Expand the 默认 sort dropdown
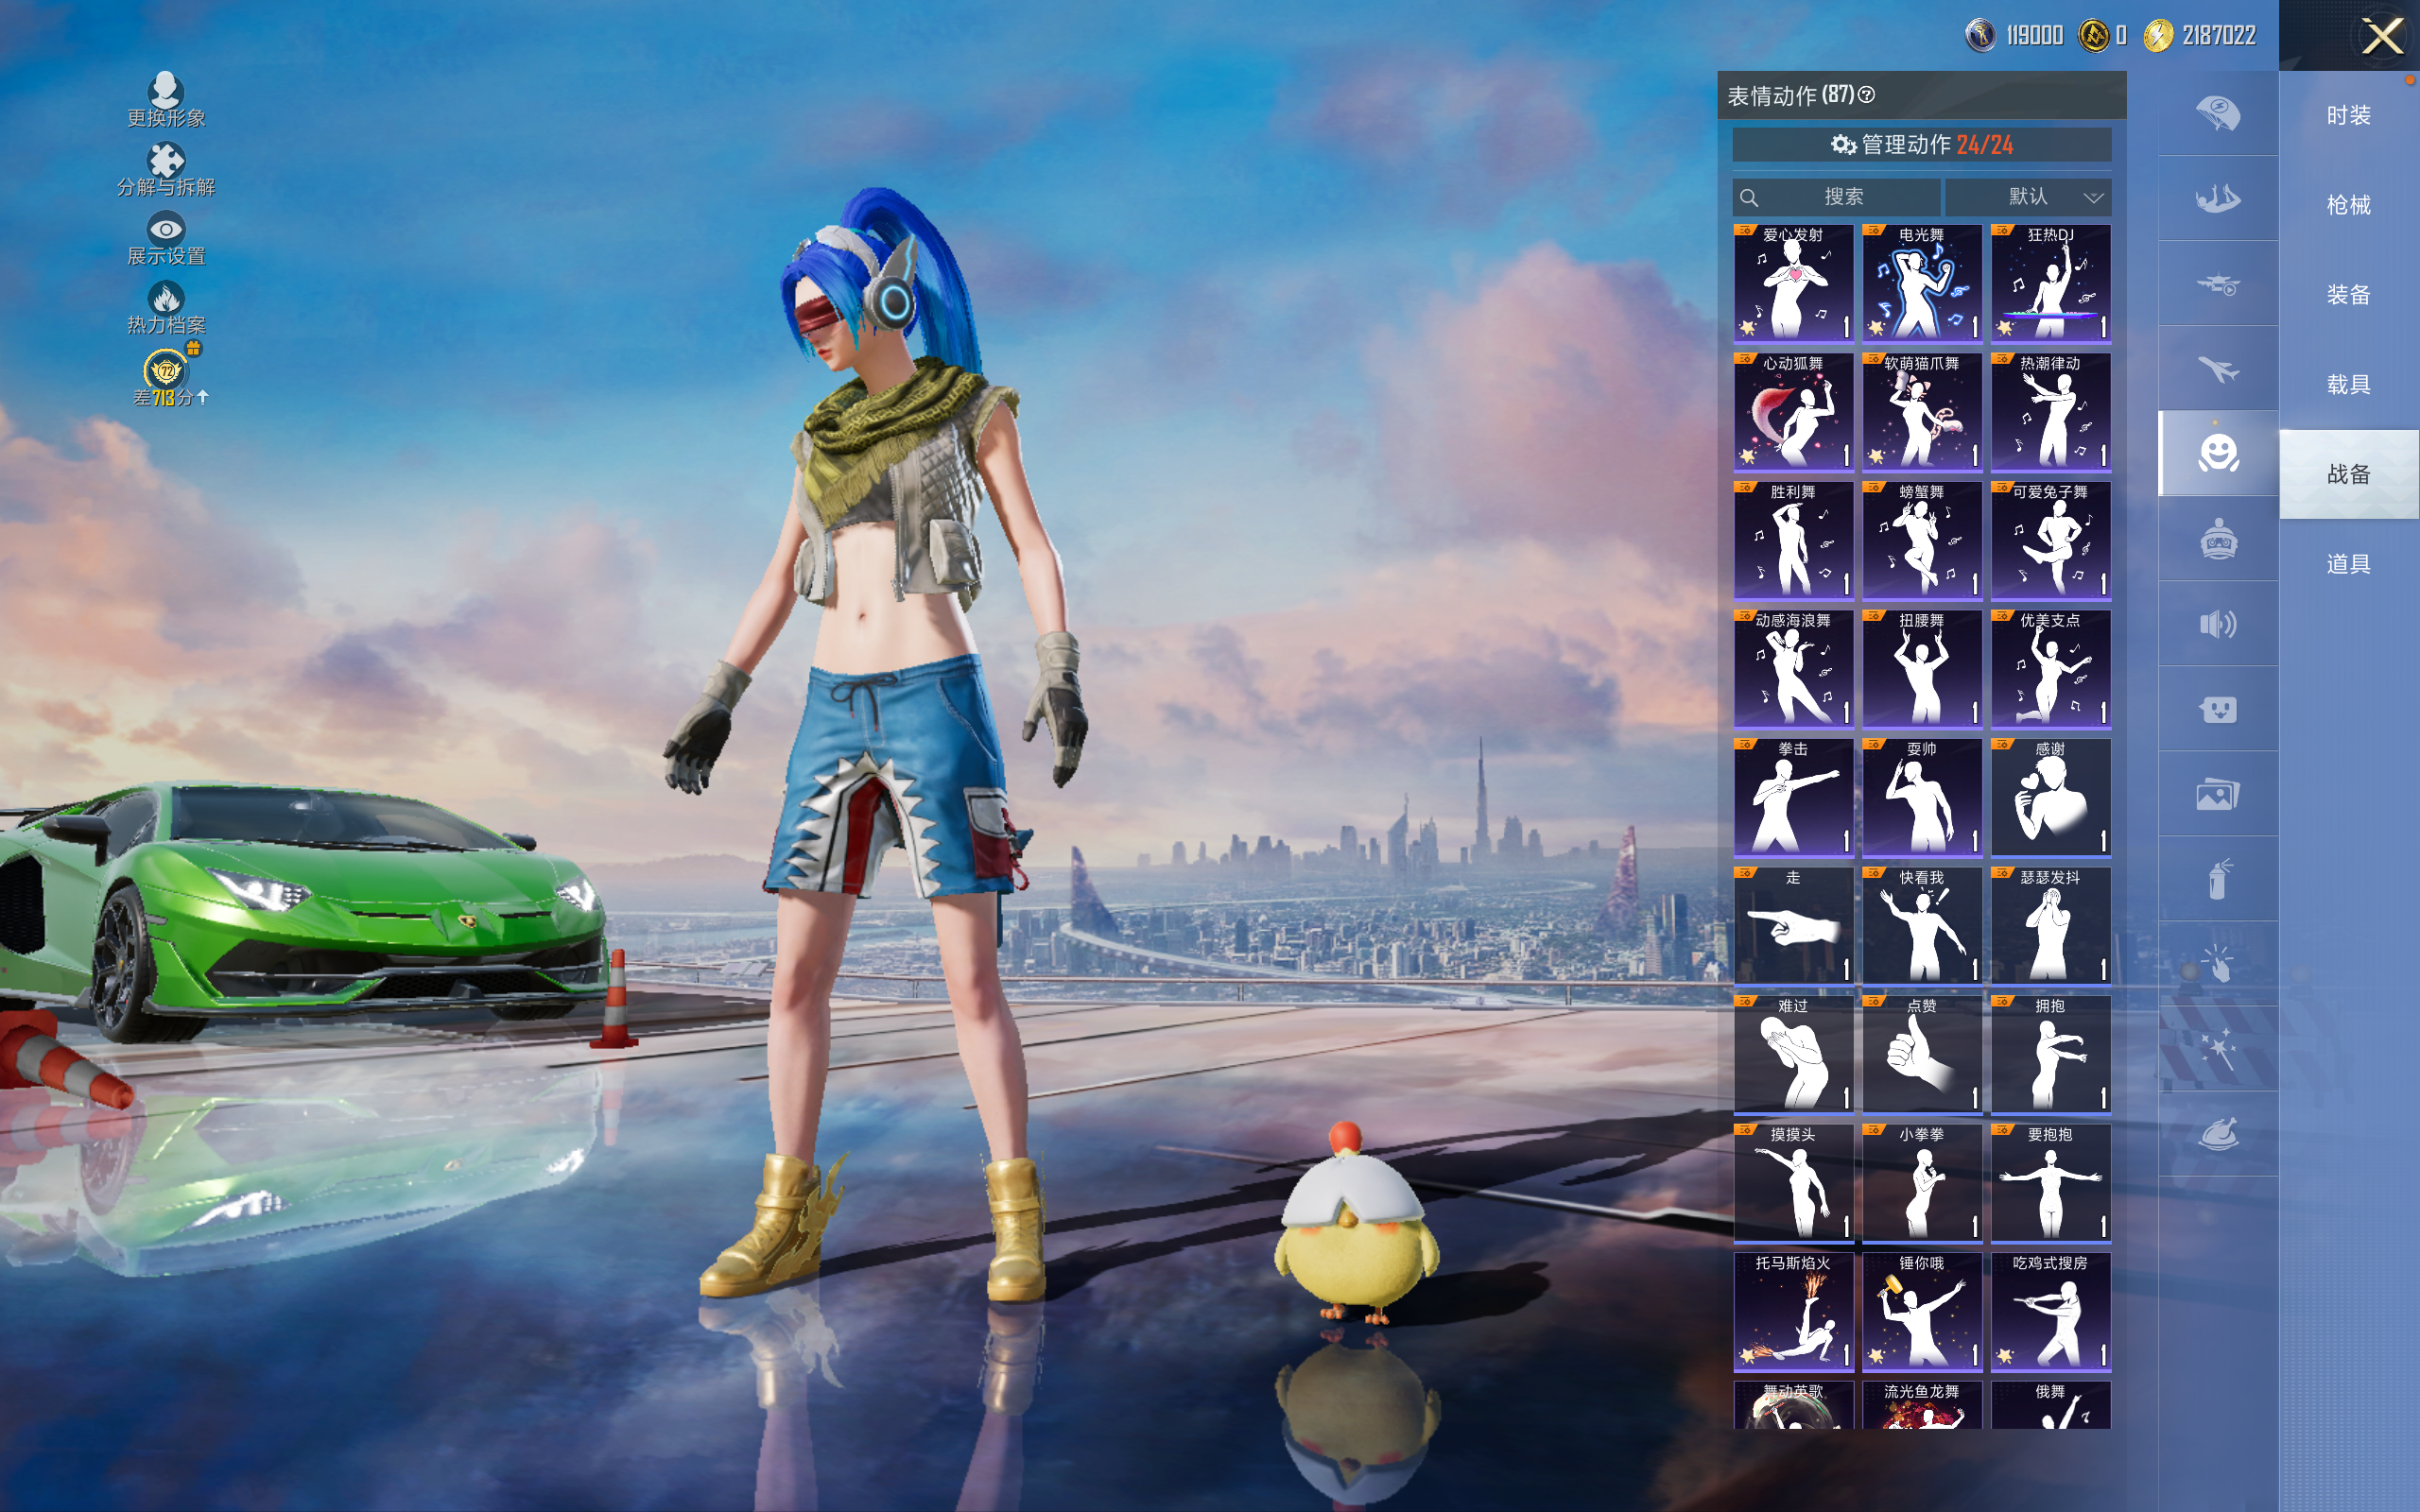The height and width of the screenshot is (1512, 2420). point(2028,197)
